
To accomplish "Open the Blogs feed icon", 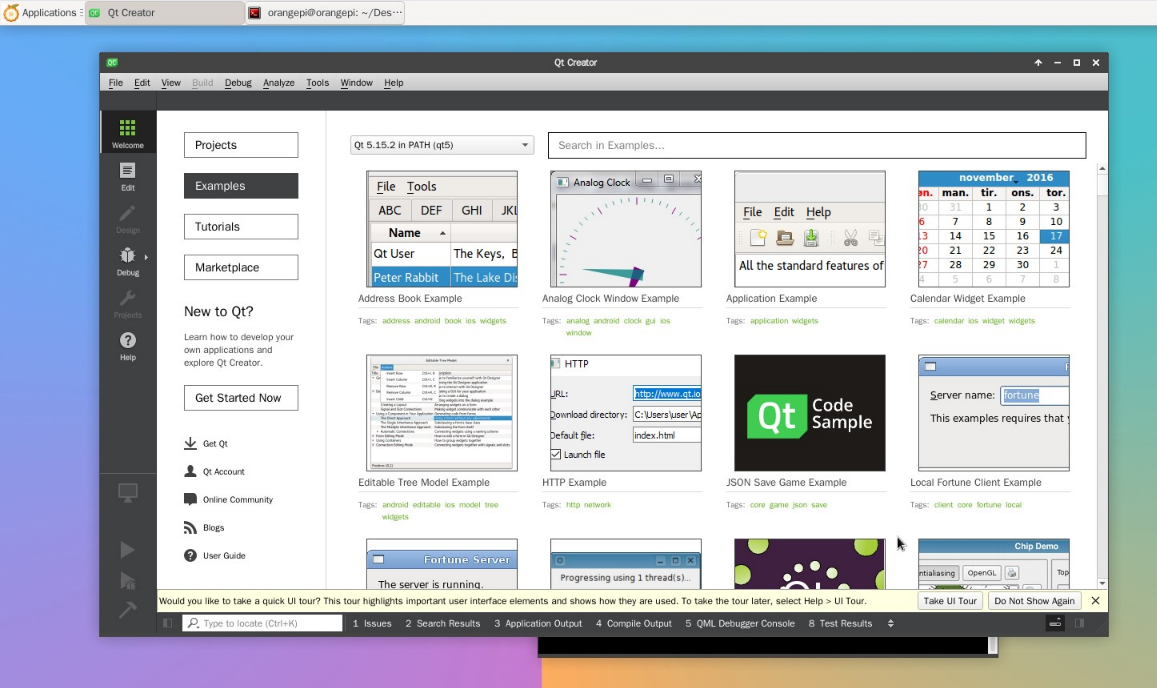I will 190,527.
